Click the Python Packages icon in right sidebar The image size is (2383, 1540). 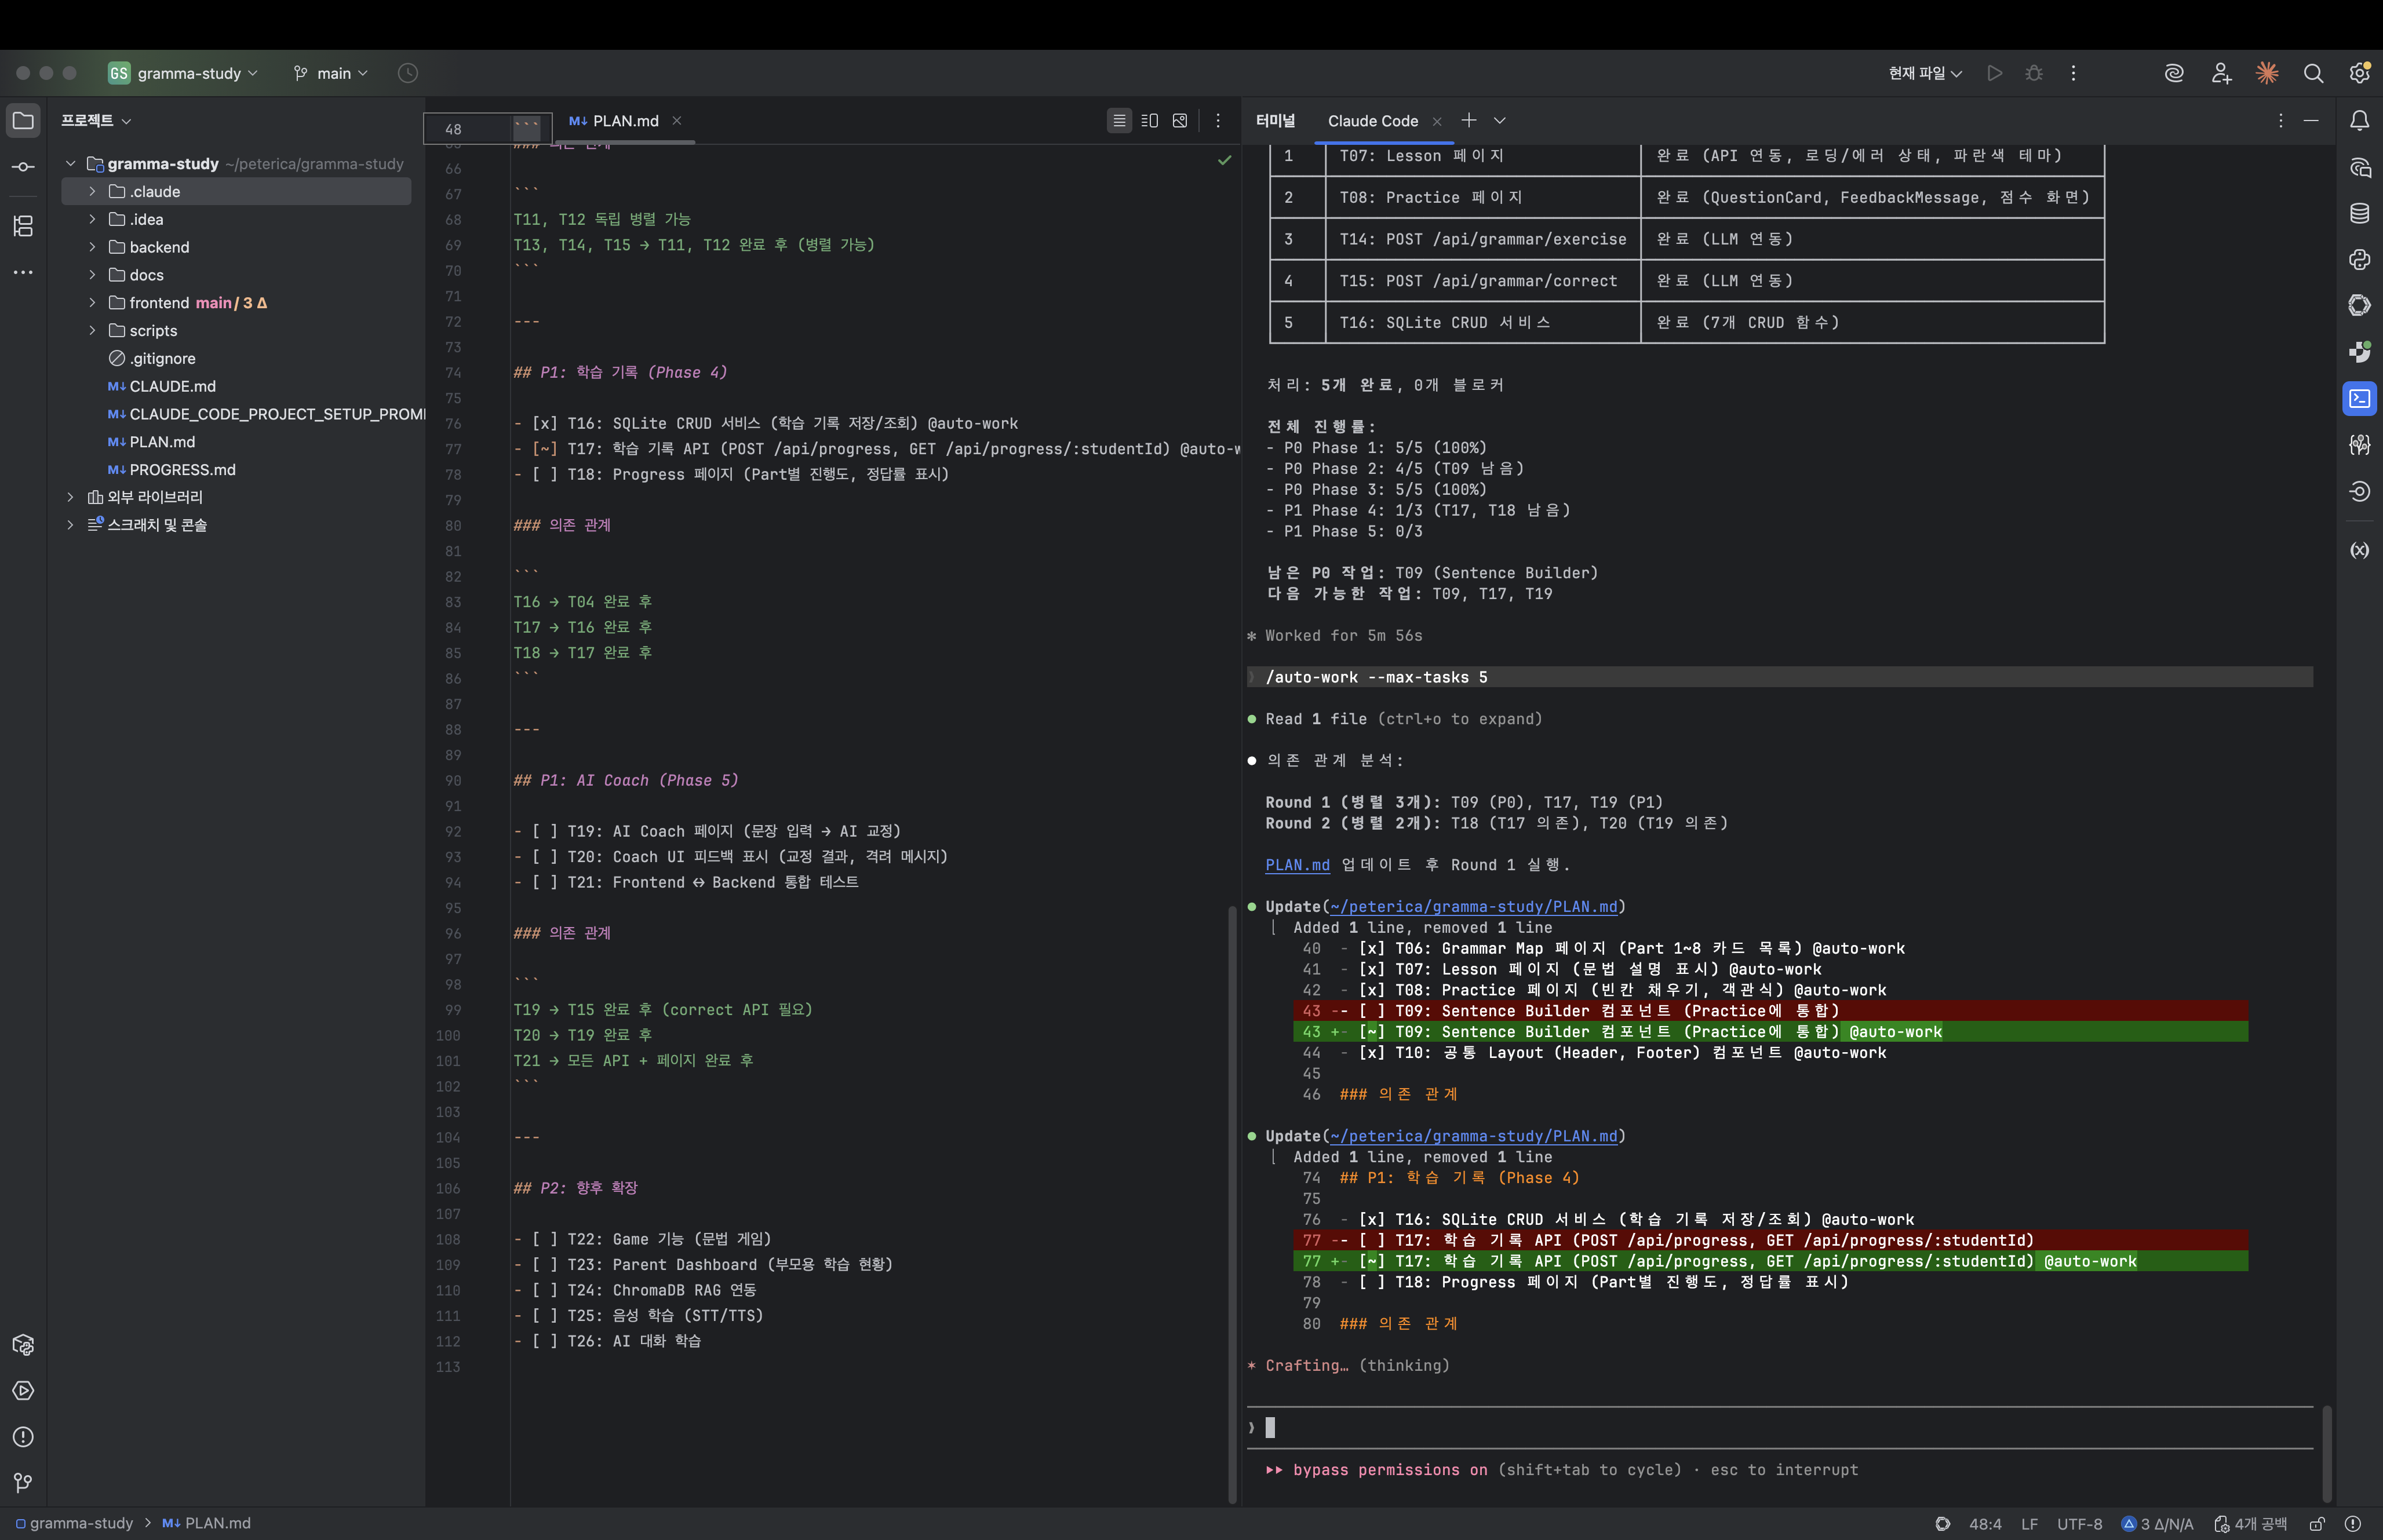point(2359,259)
